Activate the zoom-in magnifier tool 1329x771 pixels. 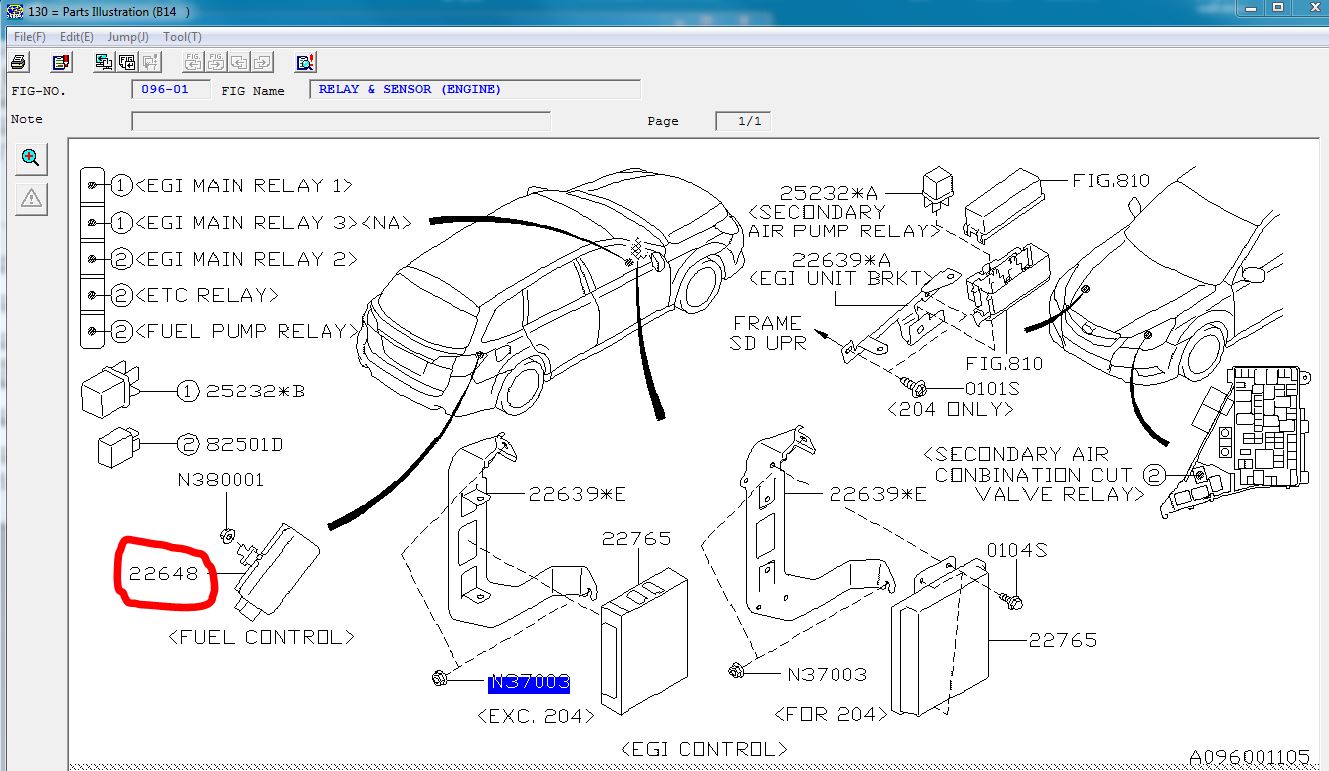coord(31,158)
